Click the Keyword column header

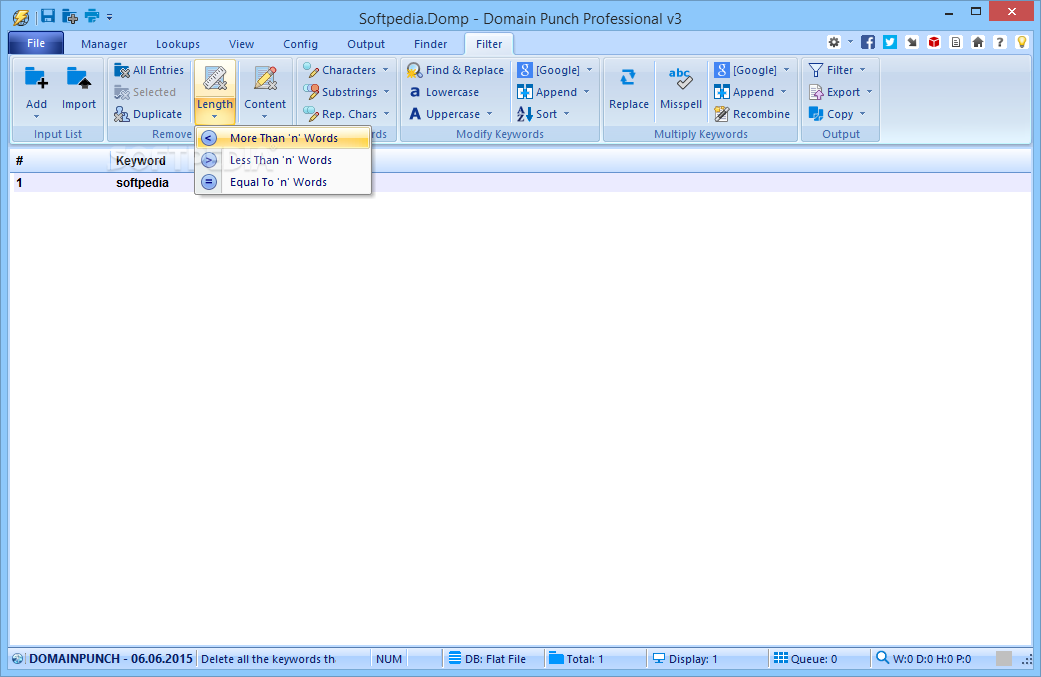[141, 161]
